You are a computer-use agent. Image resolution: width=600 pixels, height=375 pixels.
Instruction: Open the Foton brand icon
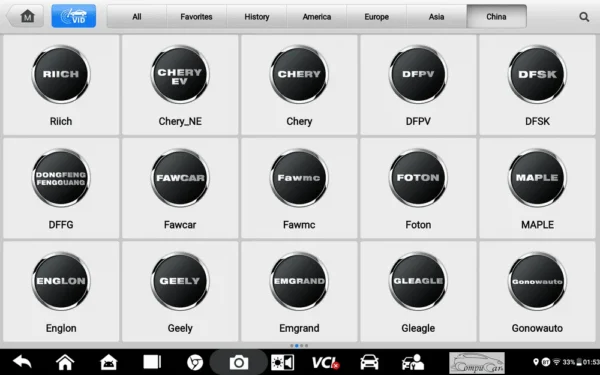coord(418,178)
